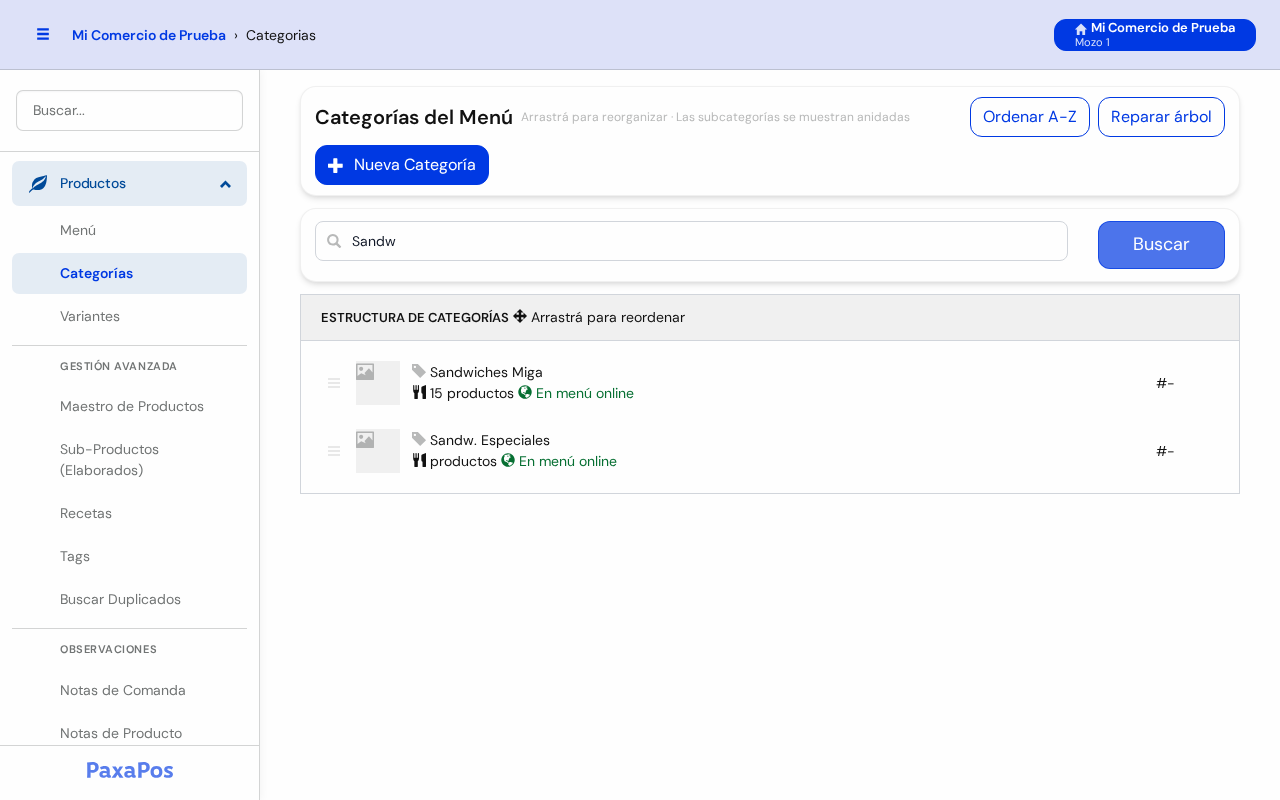The image size is (1280, 800).
Task: Select Categorías in the sidebar
Action: (x=129, y=273)
